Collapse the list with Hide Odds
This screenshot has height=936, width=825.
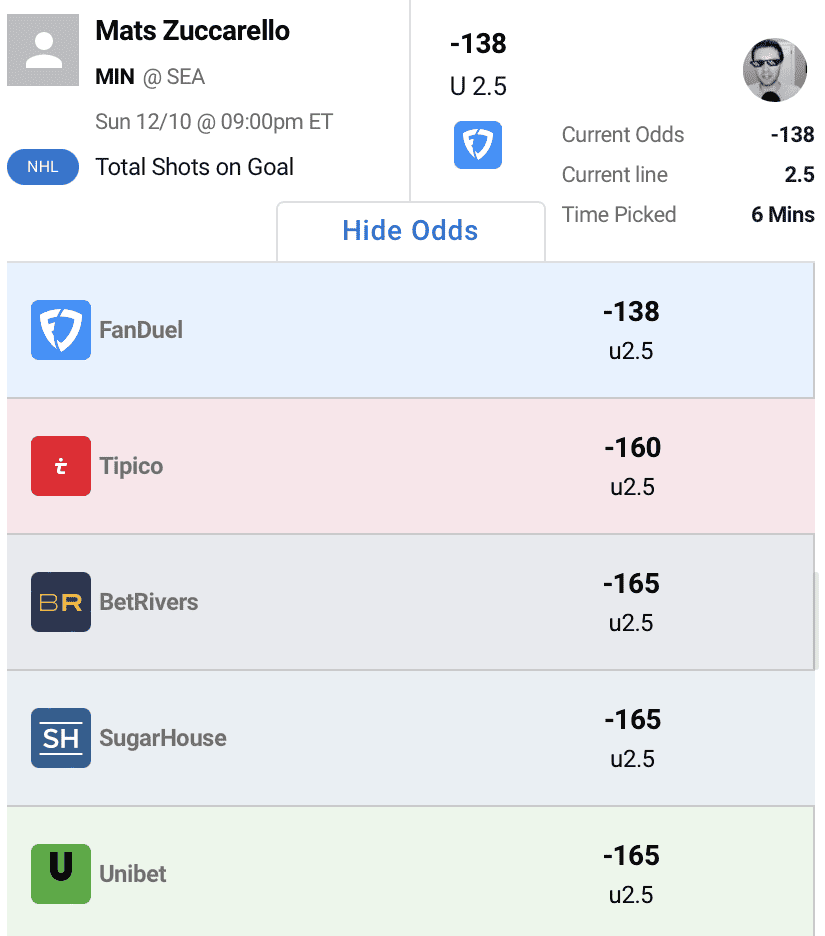click(410, 231)
